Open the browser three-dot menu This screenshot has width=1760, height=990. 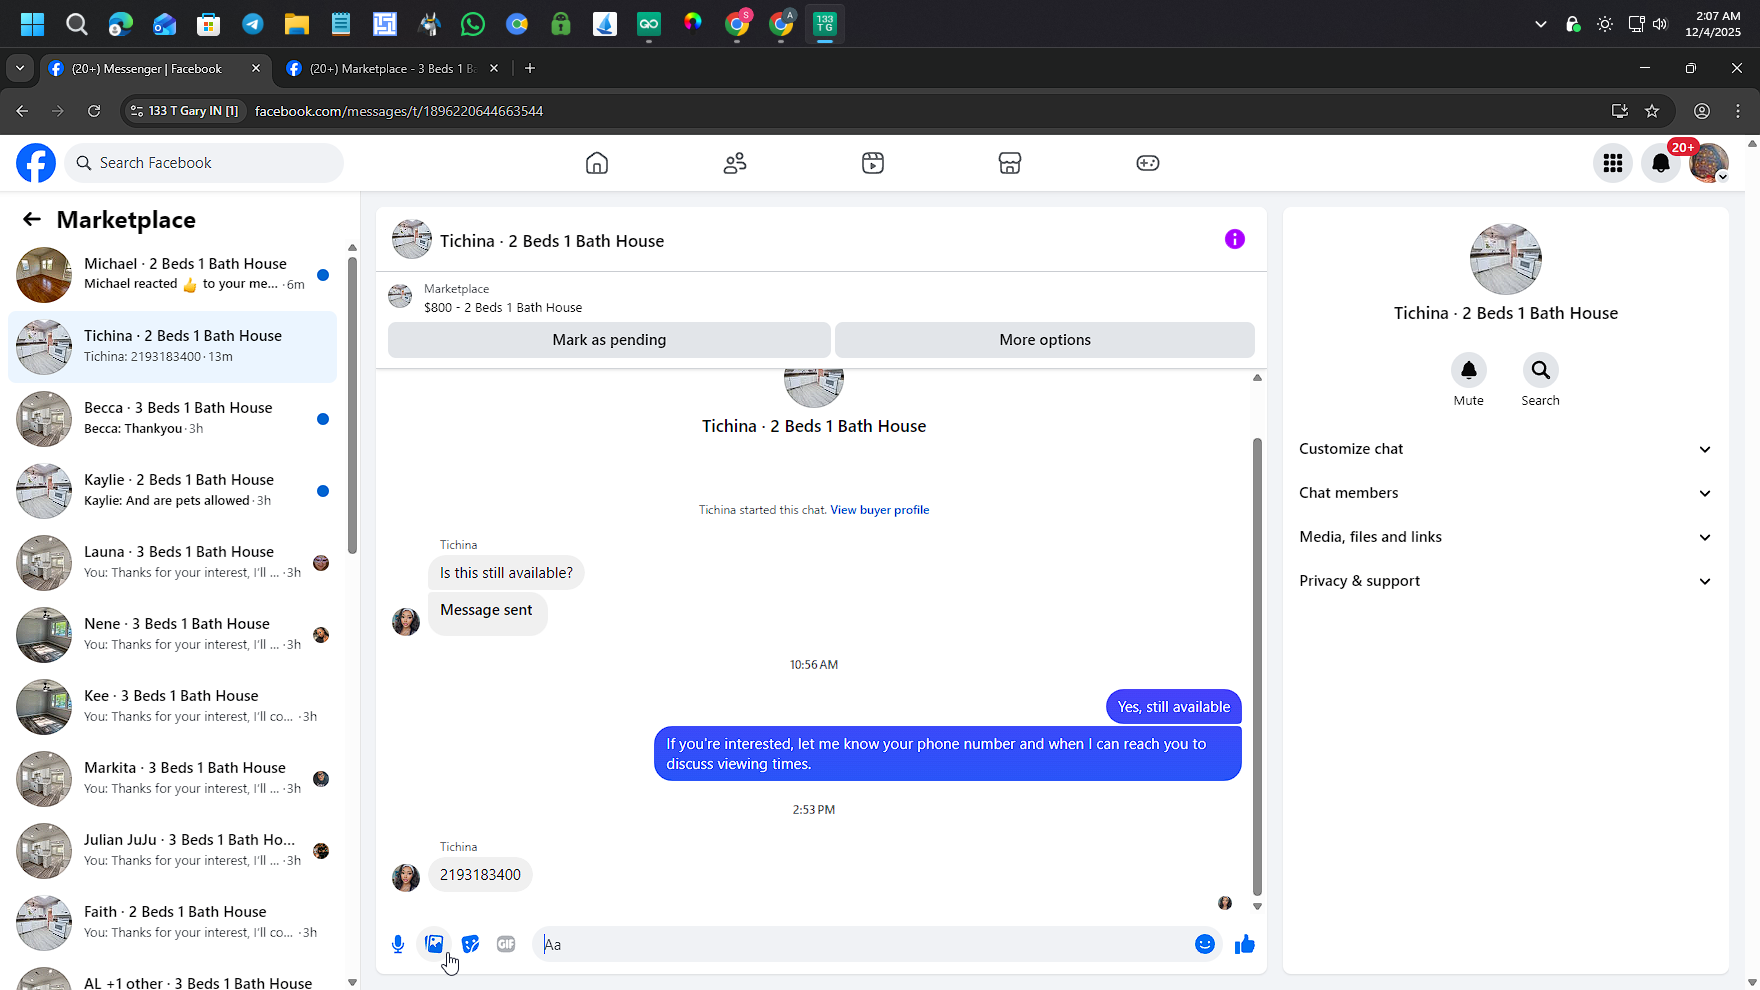tap(1738, 111)
